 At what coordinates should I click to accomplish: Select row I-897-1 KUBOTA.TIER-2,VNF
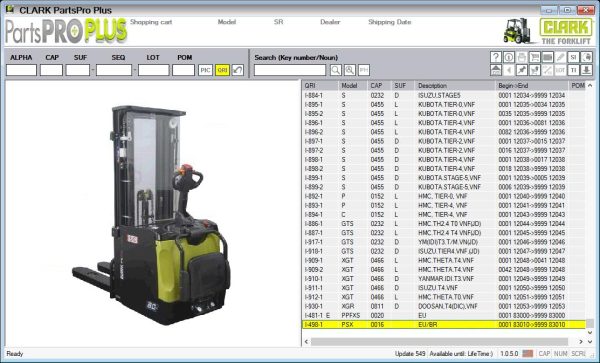[444, 141]
